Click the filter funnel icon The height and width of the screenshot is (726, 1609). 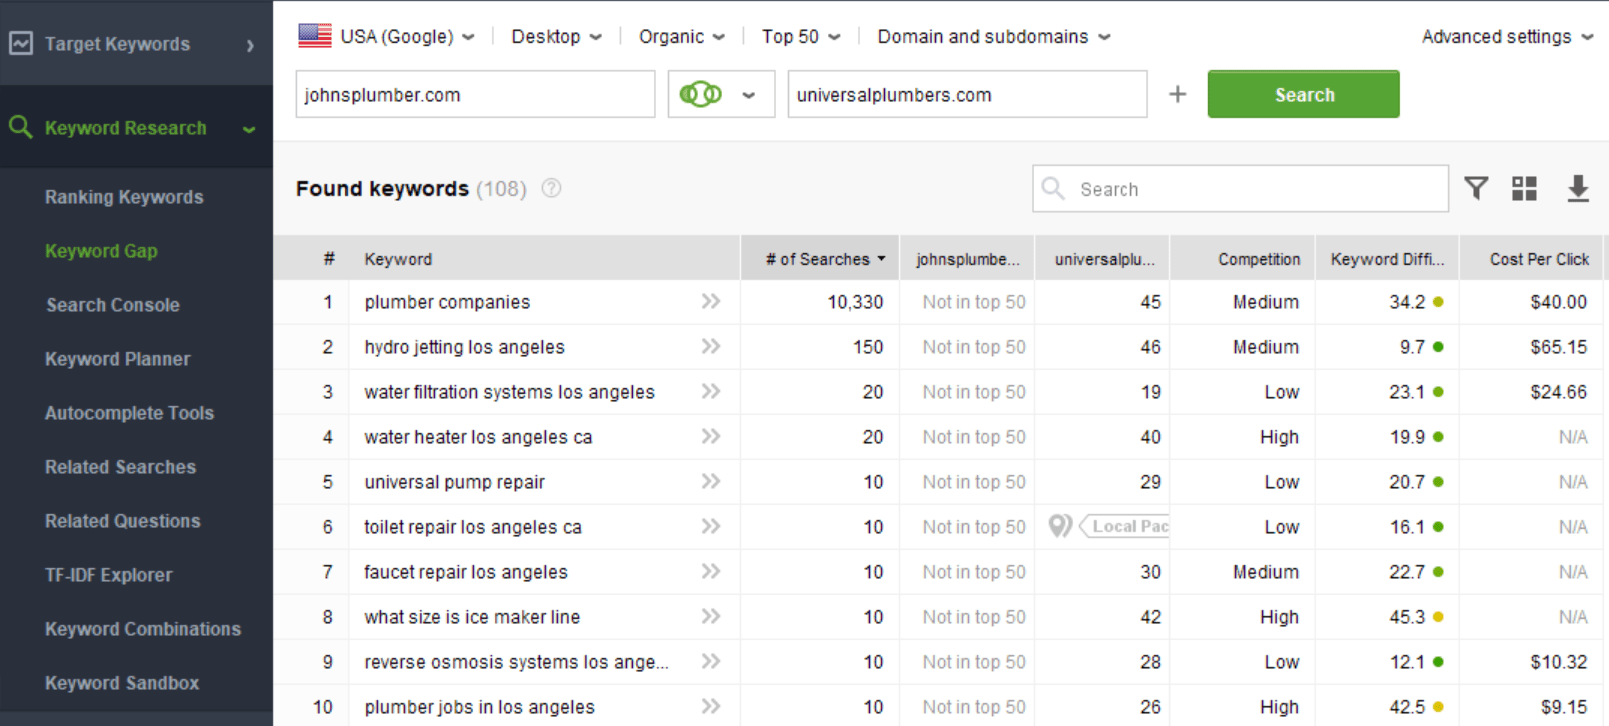[x=1476, y=188]
